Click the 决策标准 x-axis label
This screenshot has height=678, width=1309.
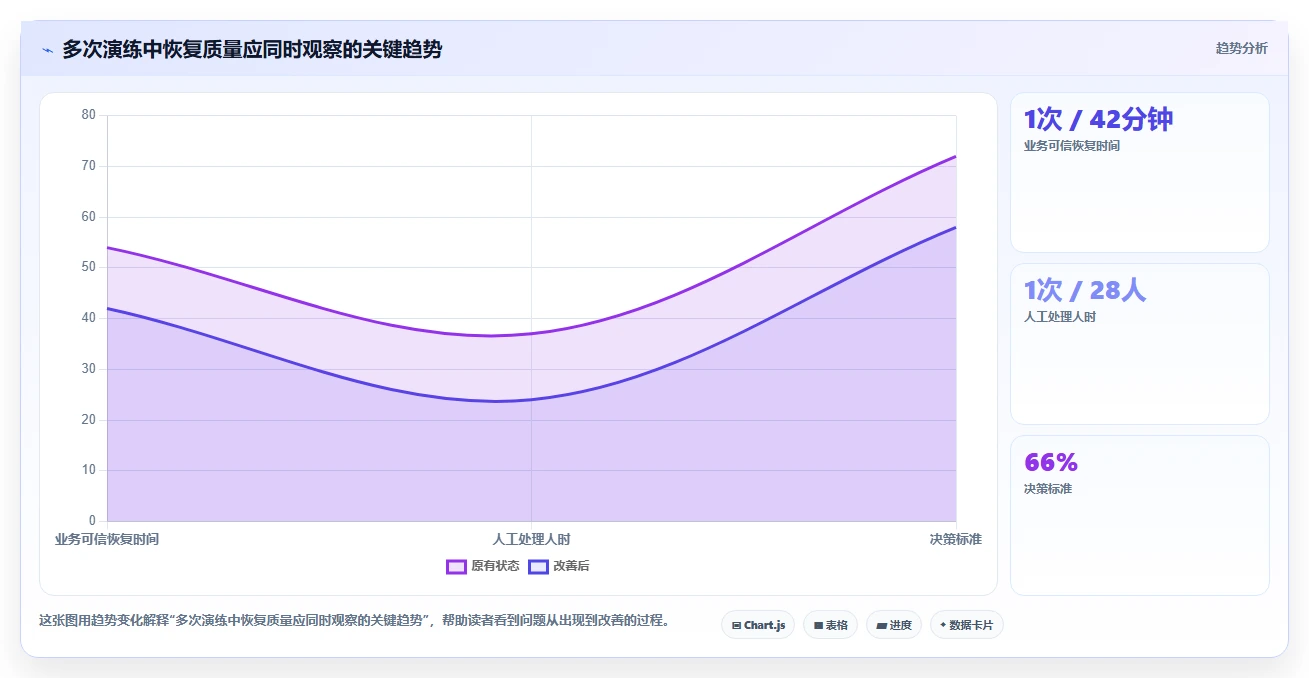(955, 539)
